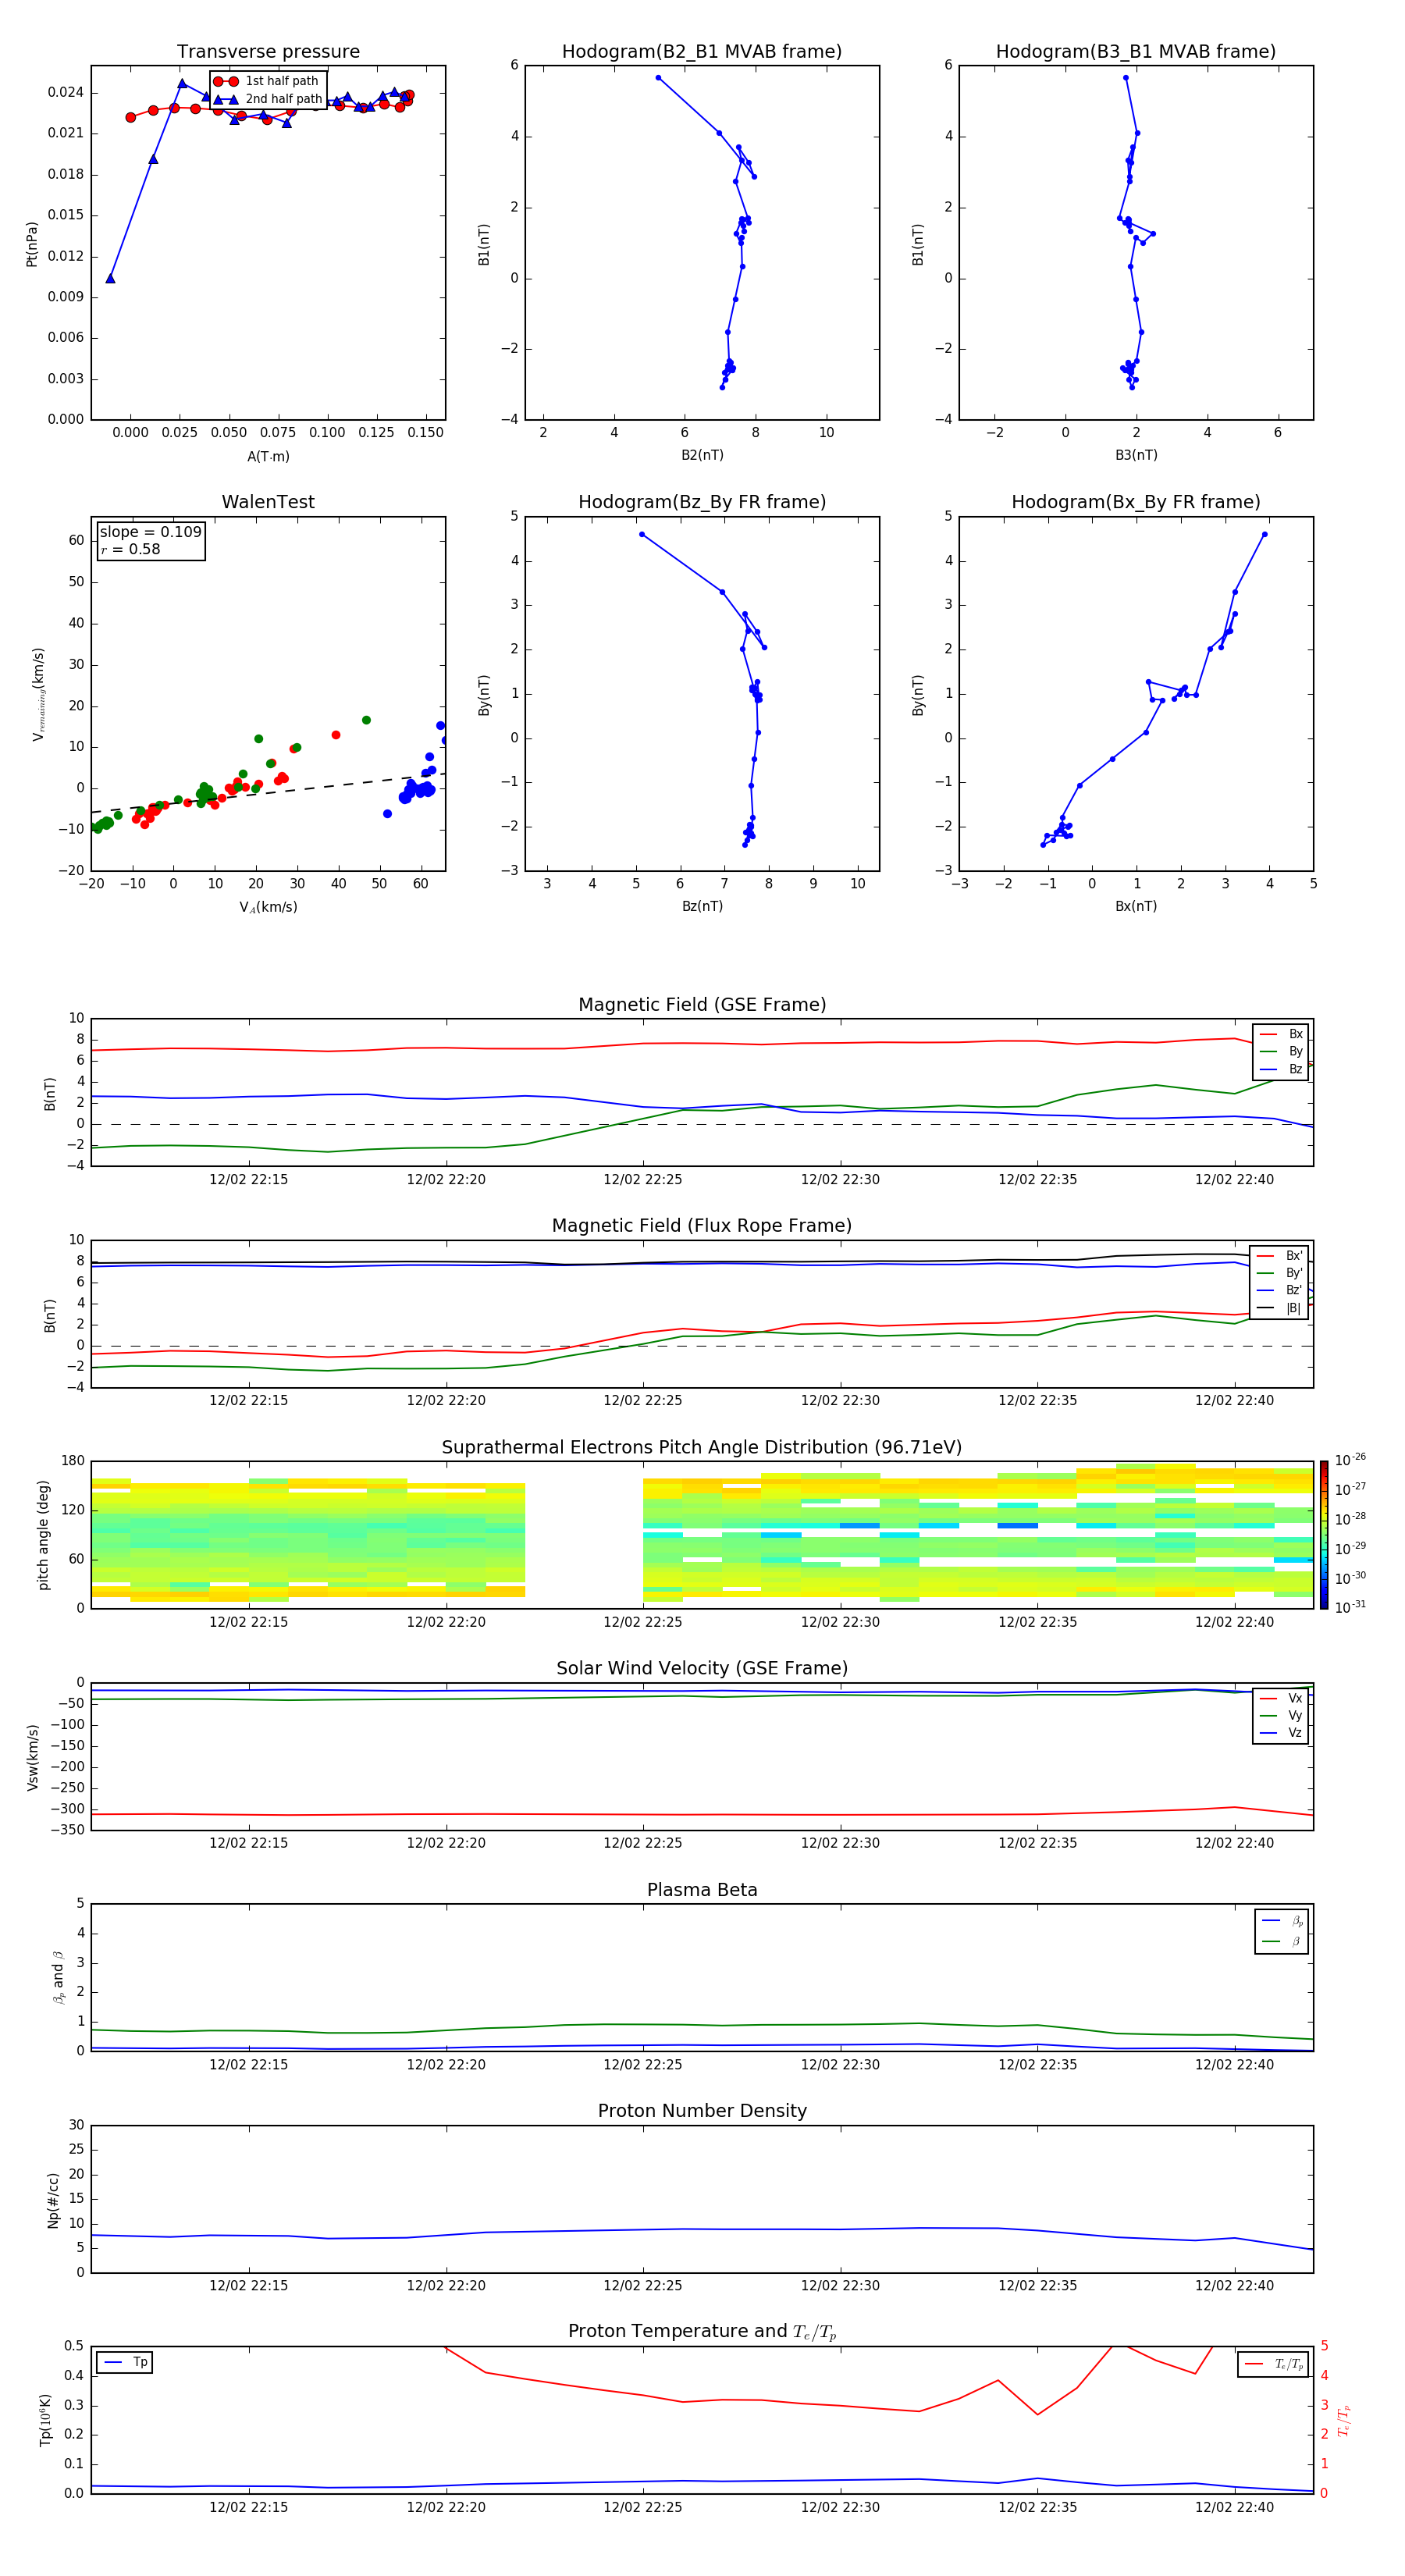
Task: Click the topmost point of Bx_By hodogram
Action: pyautogui.click(x=1264, y=535)
